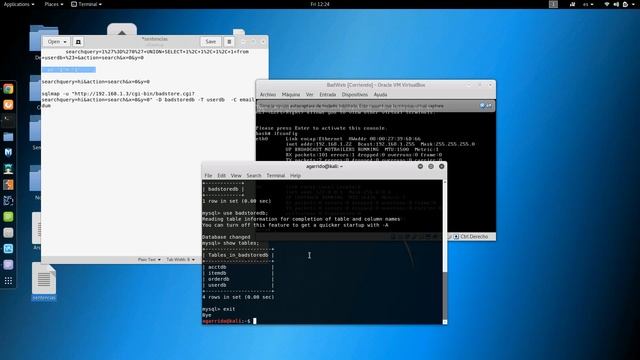Viewport: 640px width, 360px height.
Task: Click the power icon in top bar
Action: coord(625,4)
